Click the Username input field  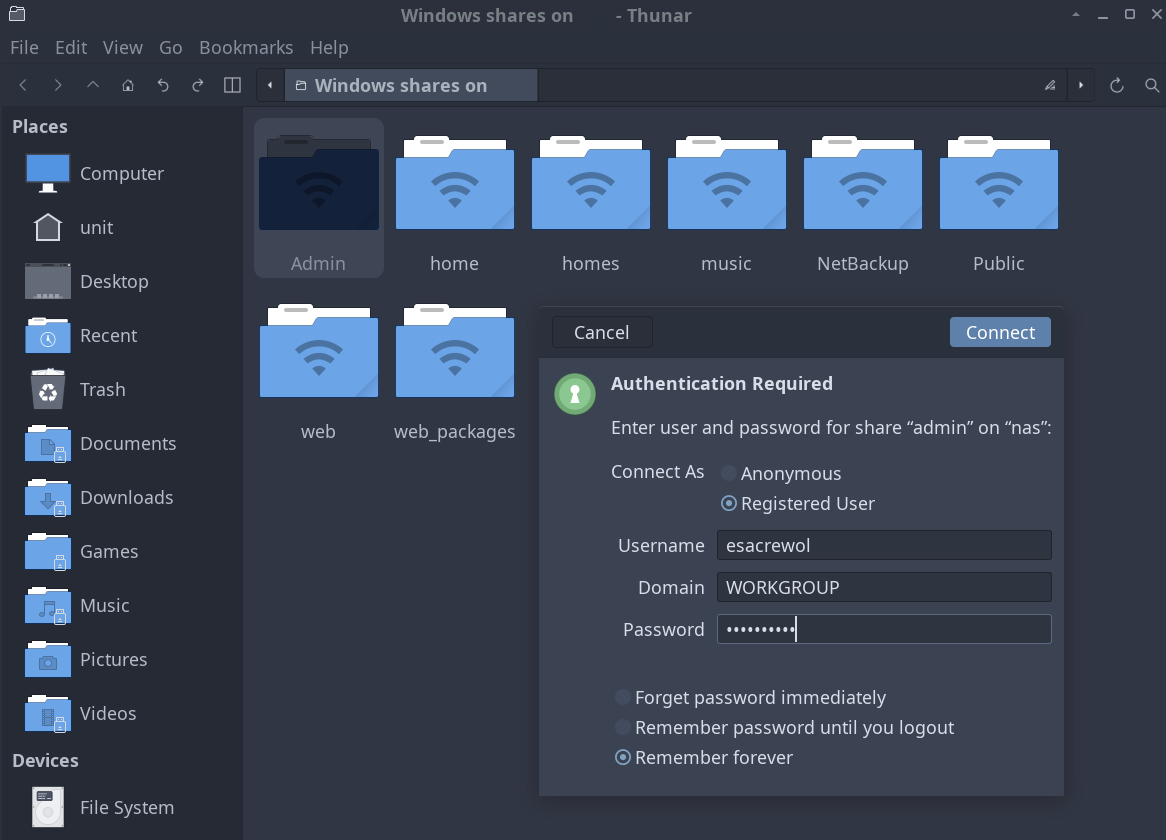pos(884,545)
